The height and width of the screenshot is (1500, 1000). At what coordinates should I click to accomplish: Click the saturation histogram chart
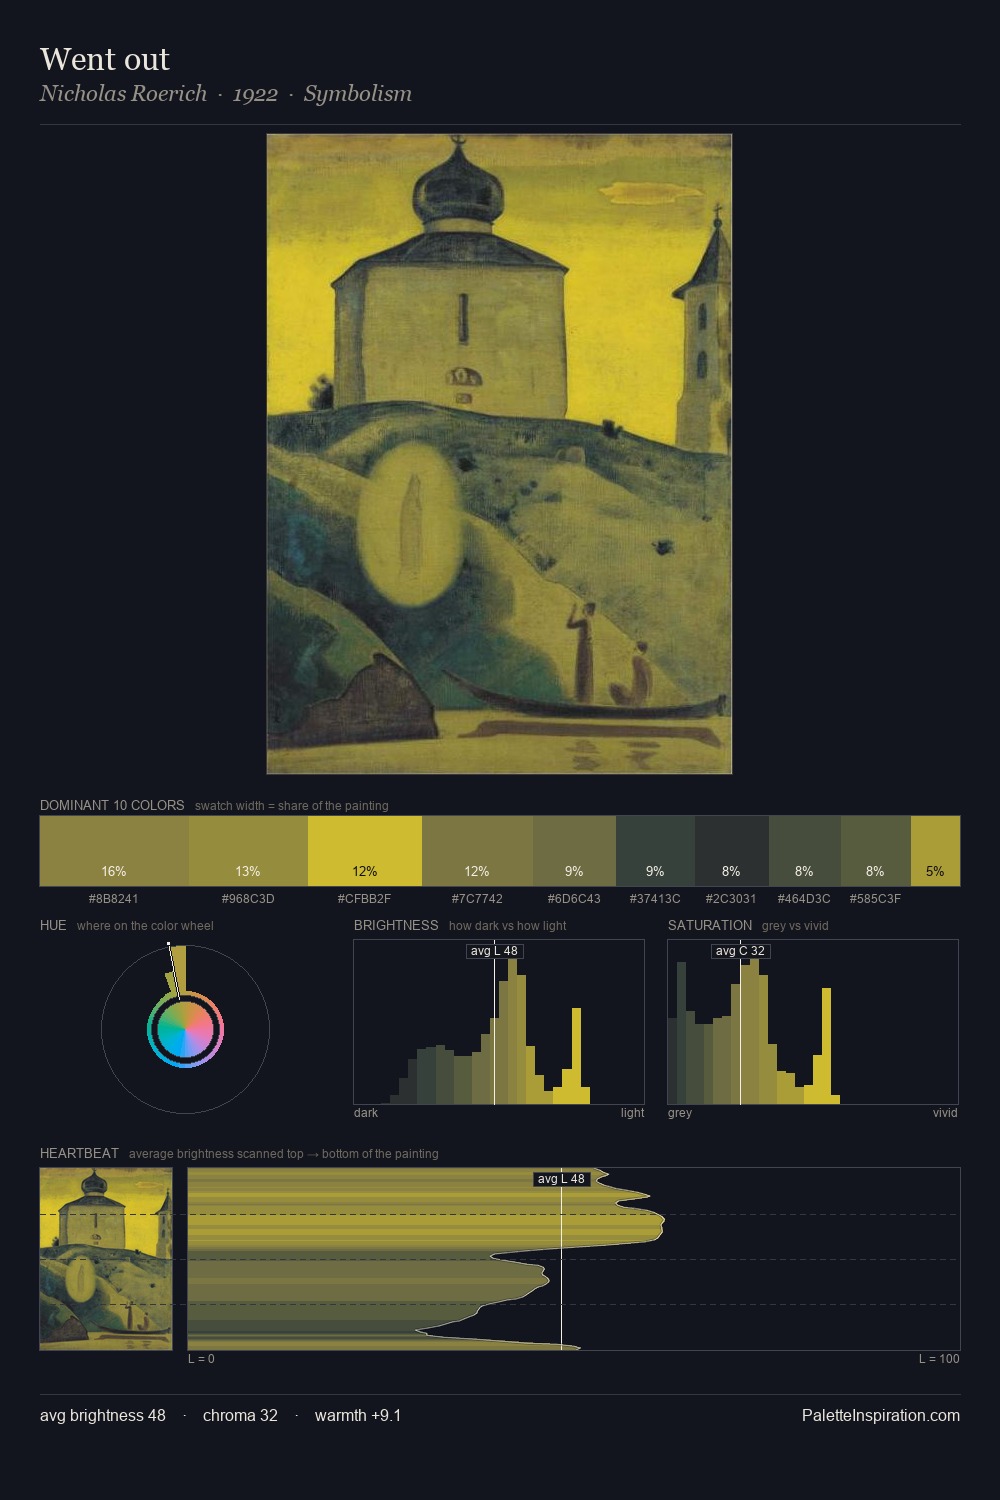tap(813, 1022)
